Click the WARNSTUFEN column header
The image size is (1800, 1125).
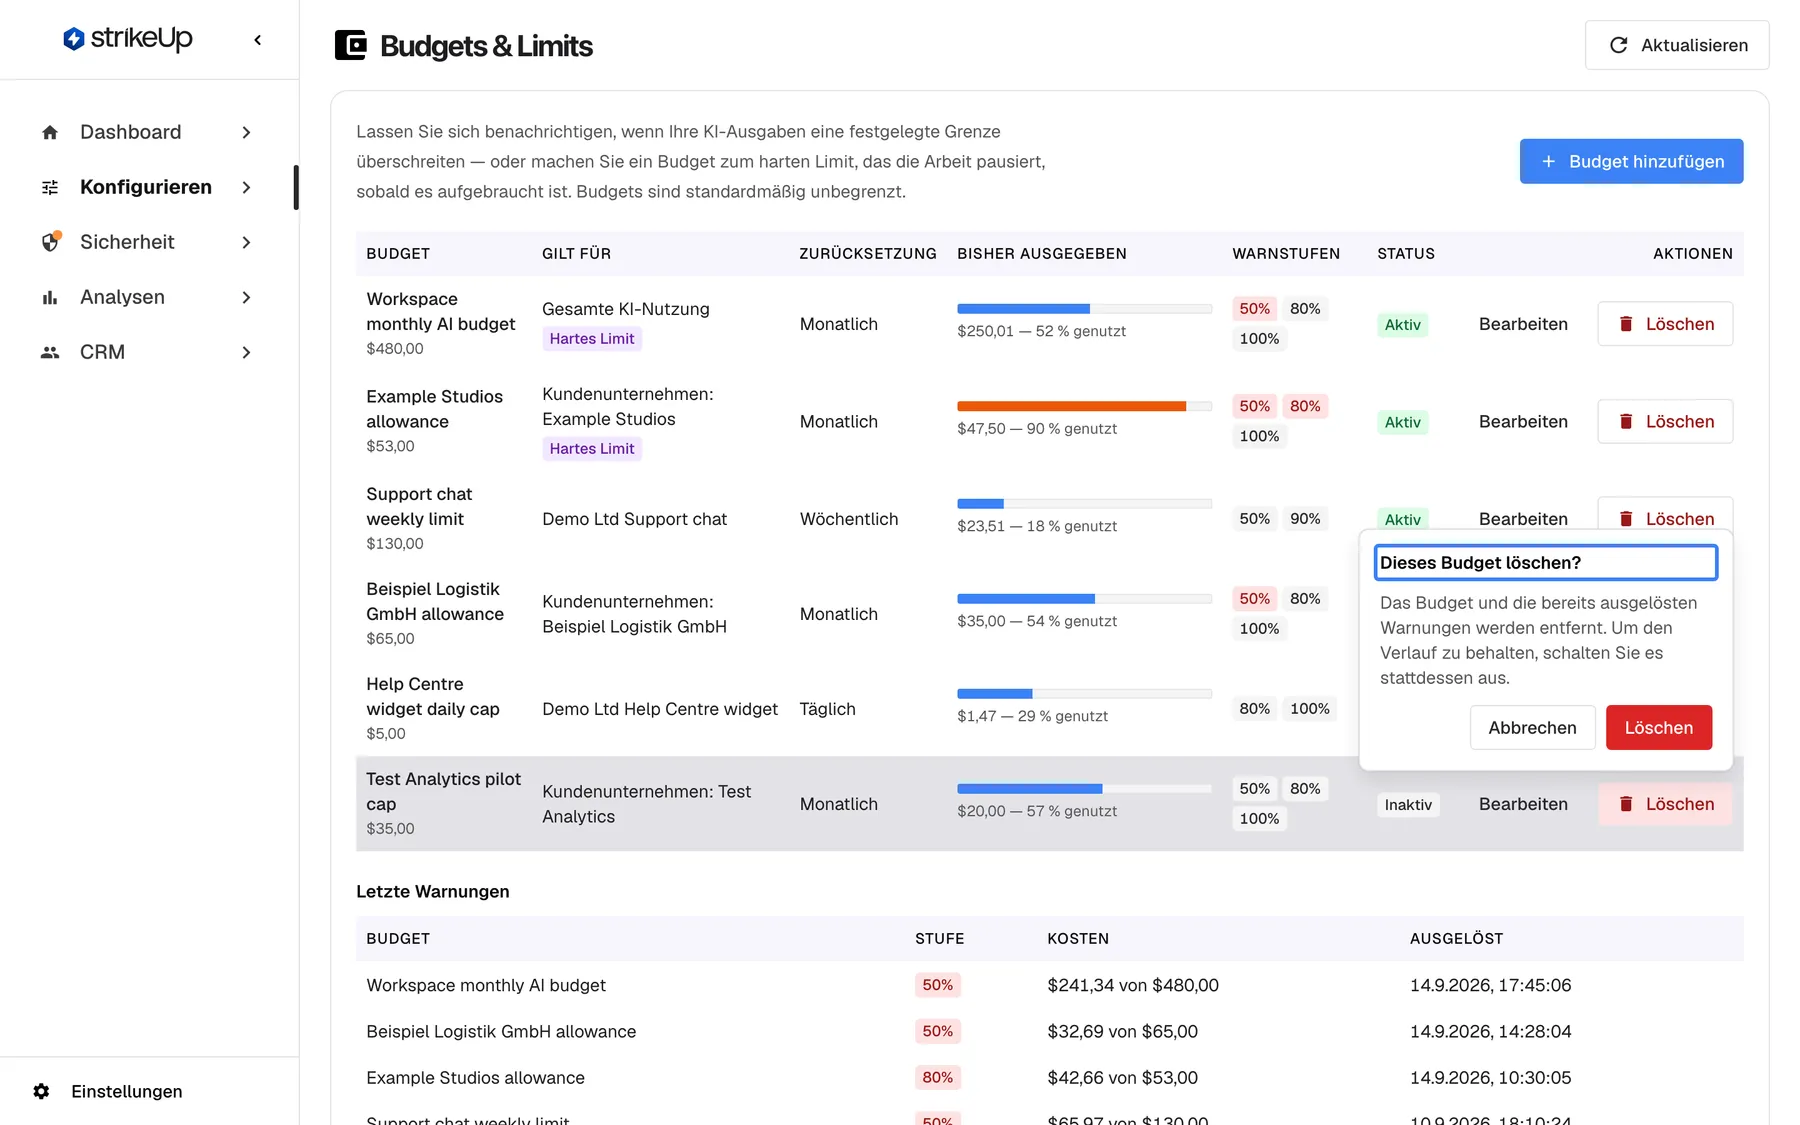(x=1286, y=254)
